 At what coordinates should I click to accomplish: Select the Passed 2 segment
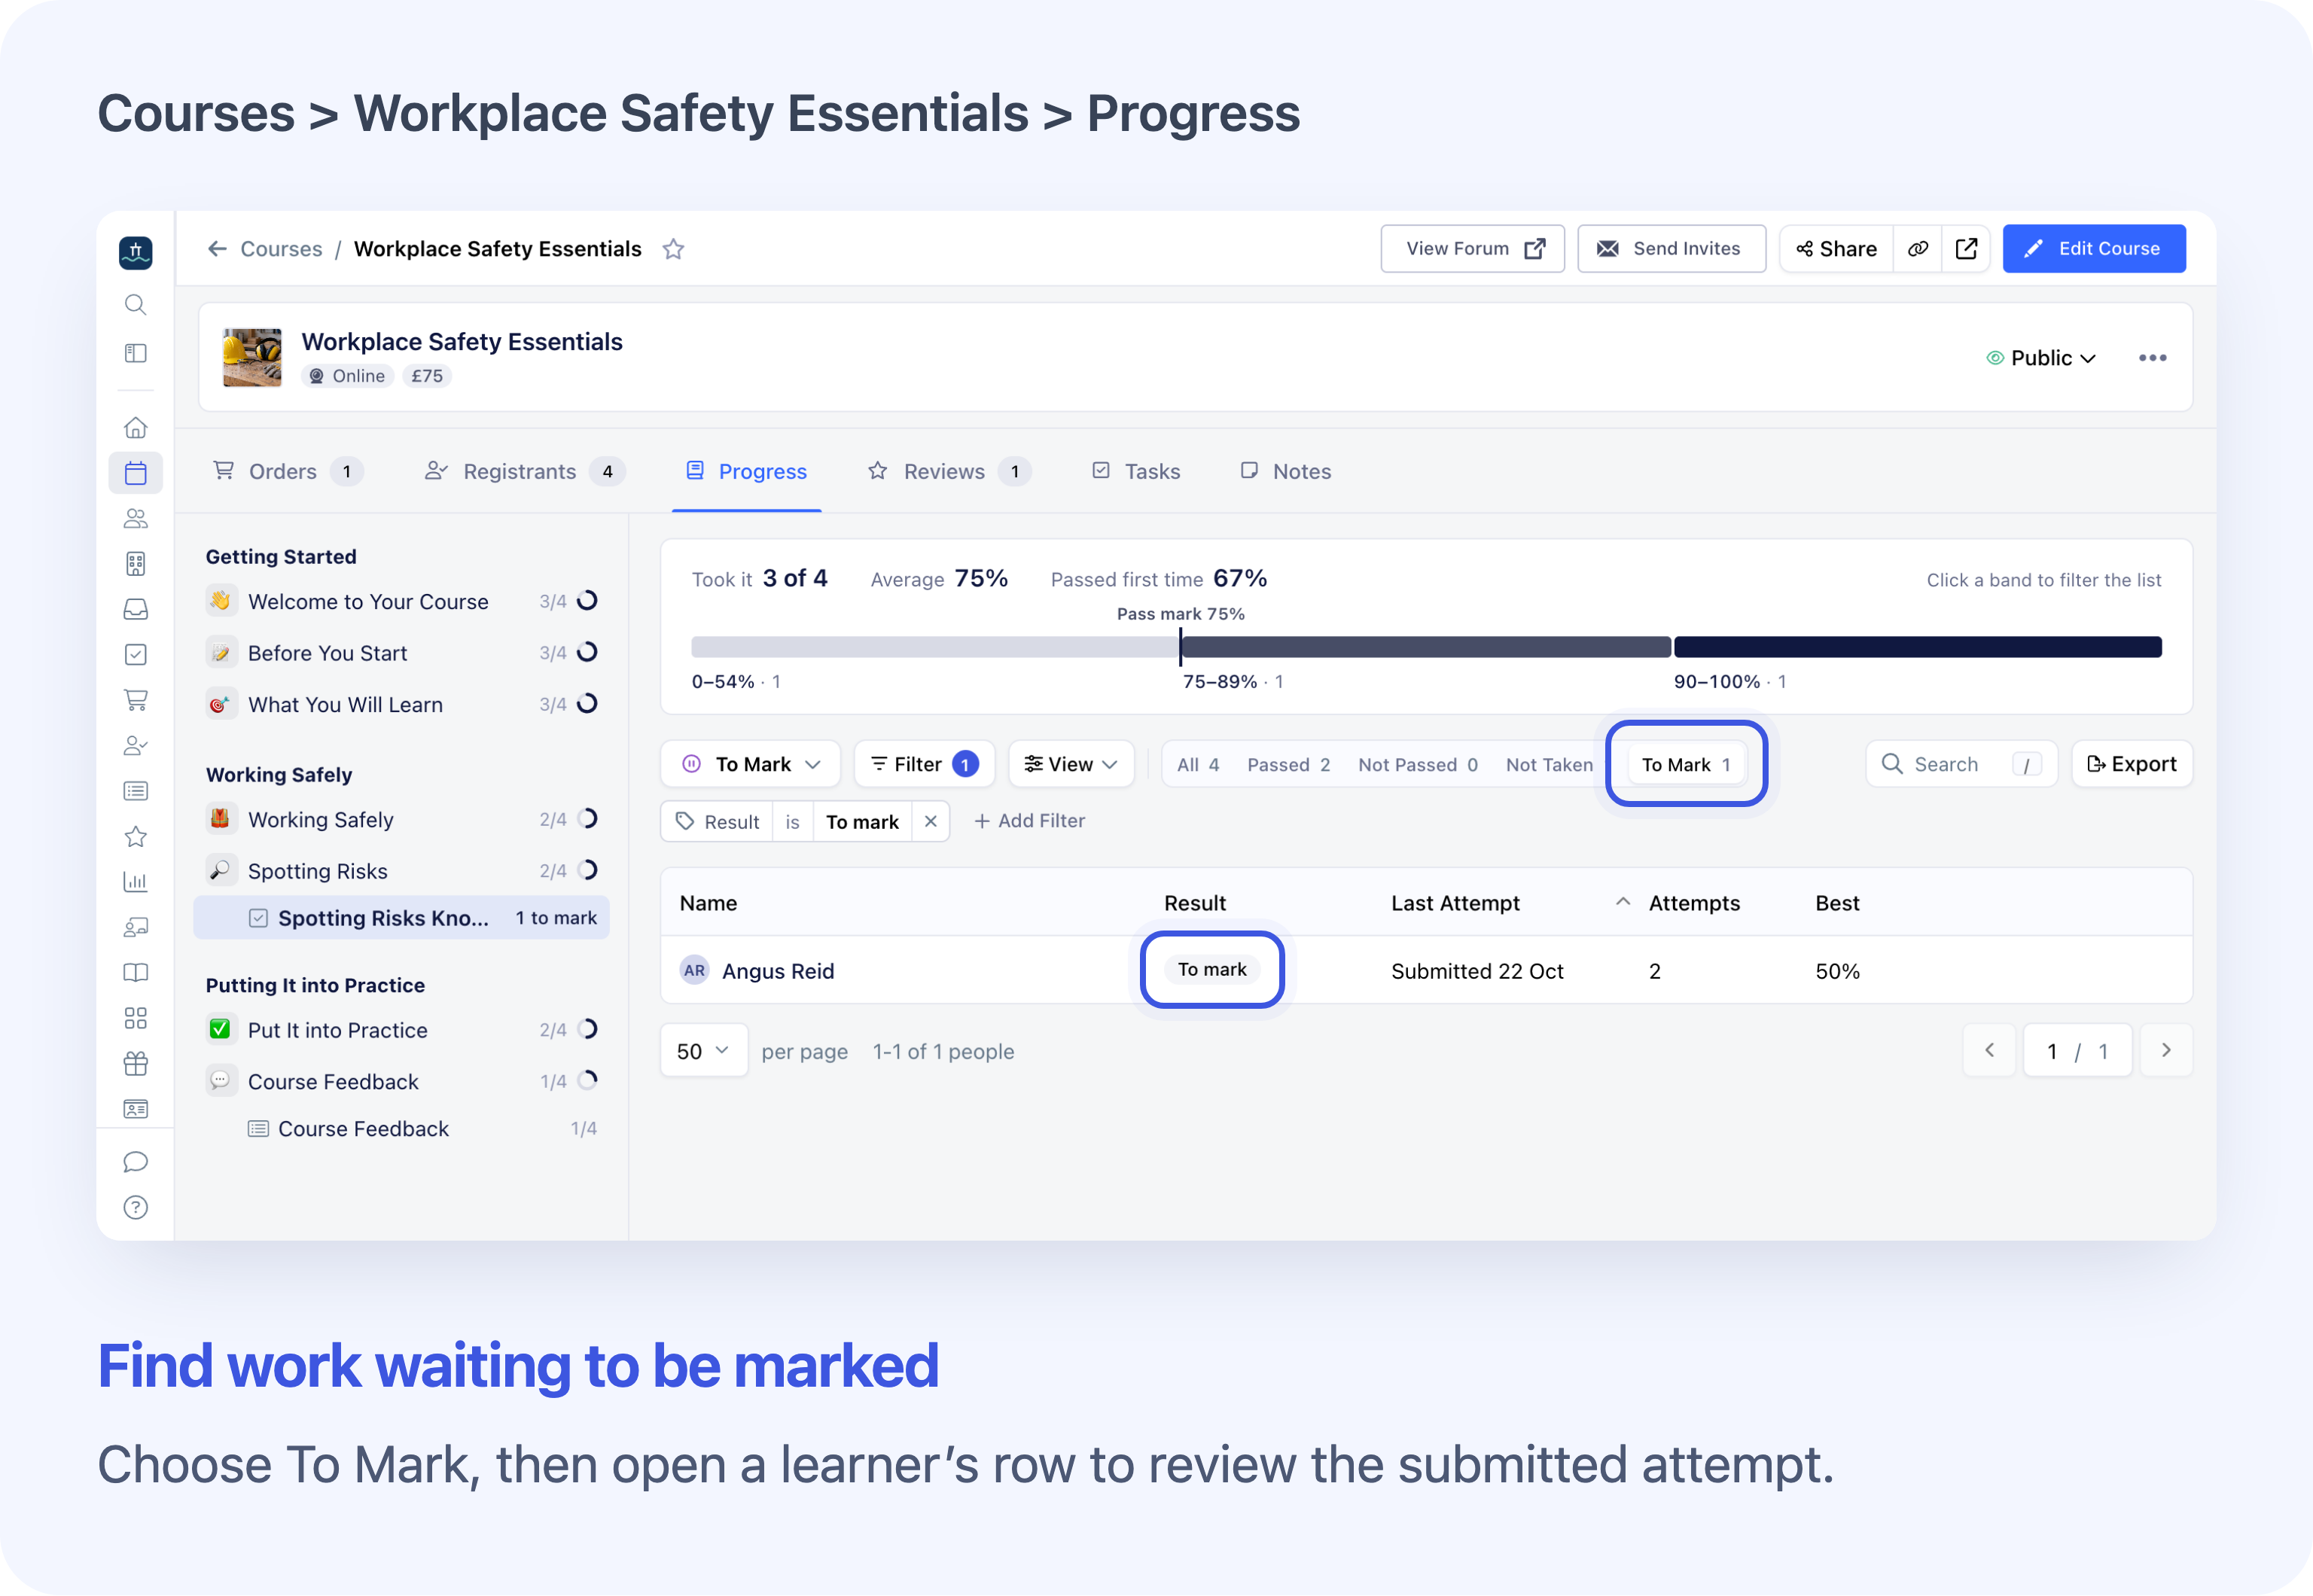pos(1288,765)
